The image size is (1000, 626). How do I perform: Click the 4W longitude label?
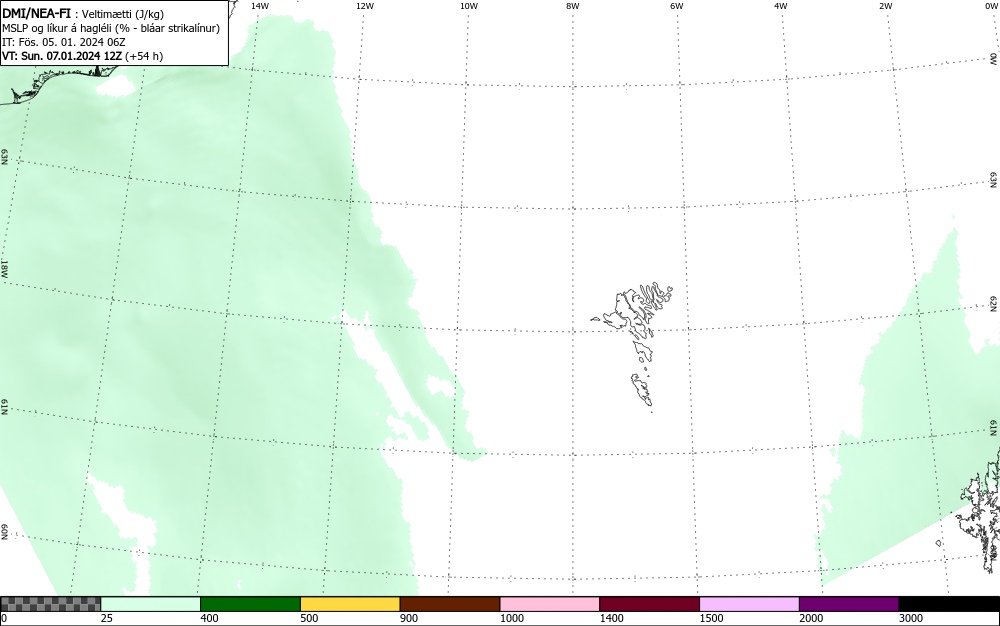point(781,6)
